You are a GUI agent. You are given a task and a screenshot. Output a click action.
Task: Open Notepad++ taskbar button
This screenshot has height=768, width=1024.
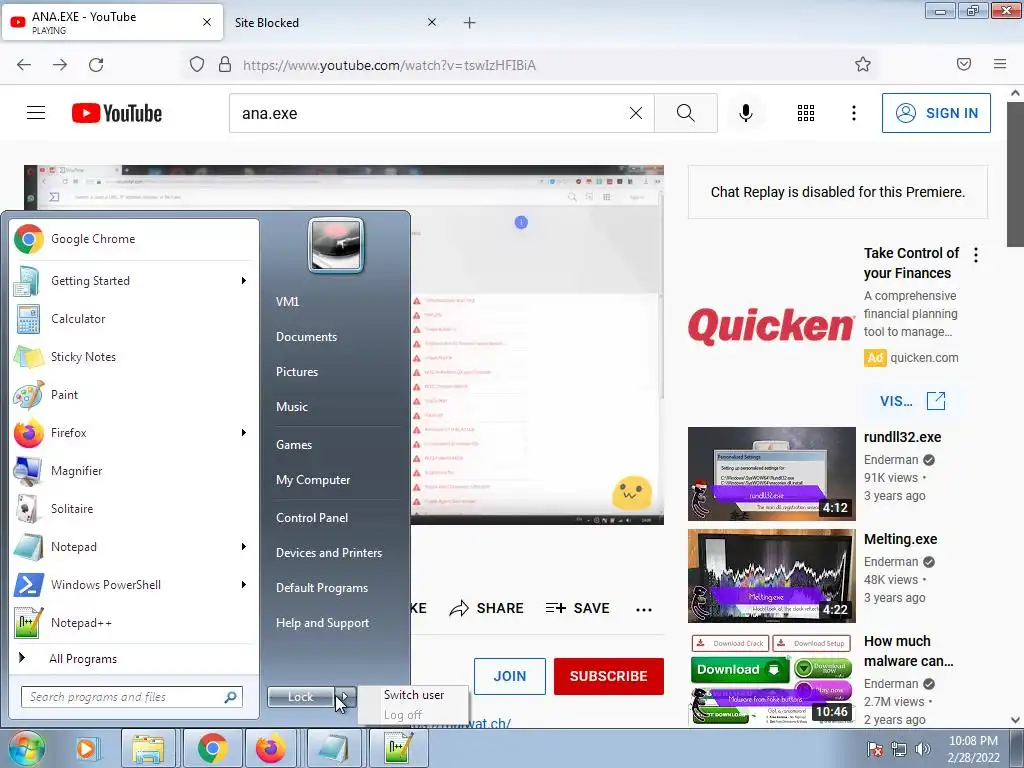tap(397, 748)
